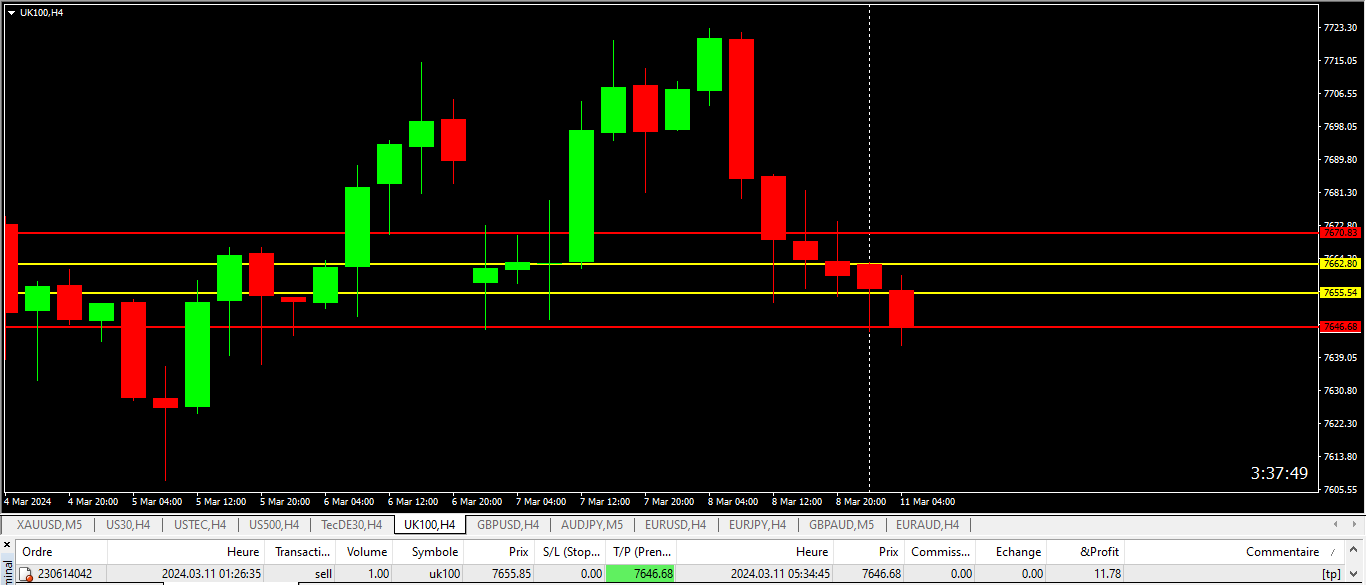Select the yellow 7662.80 price level label
The image size is (1366, 585).
(x=1340, y=264)
